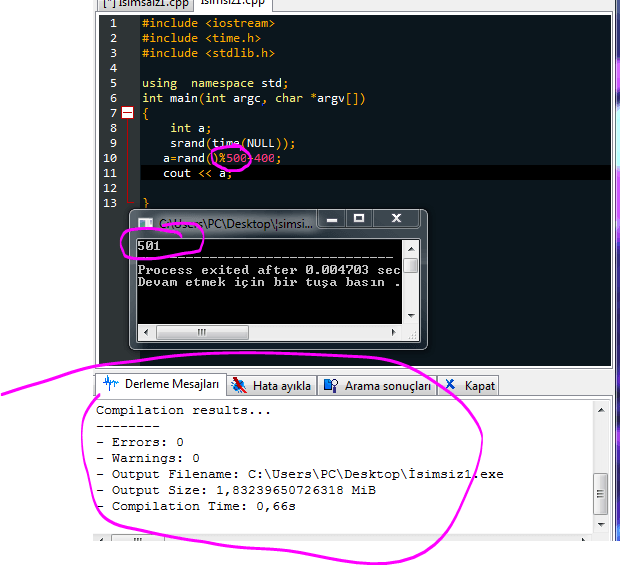620x565 pixels.
Task: Select the active İsimsiz1.cpp editor tab
Action: point(233,3)
